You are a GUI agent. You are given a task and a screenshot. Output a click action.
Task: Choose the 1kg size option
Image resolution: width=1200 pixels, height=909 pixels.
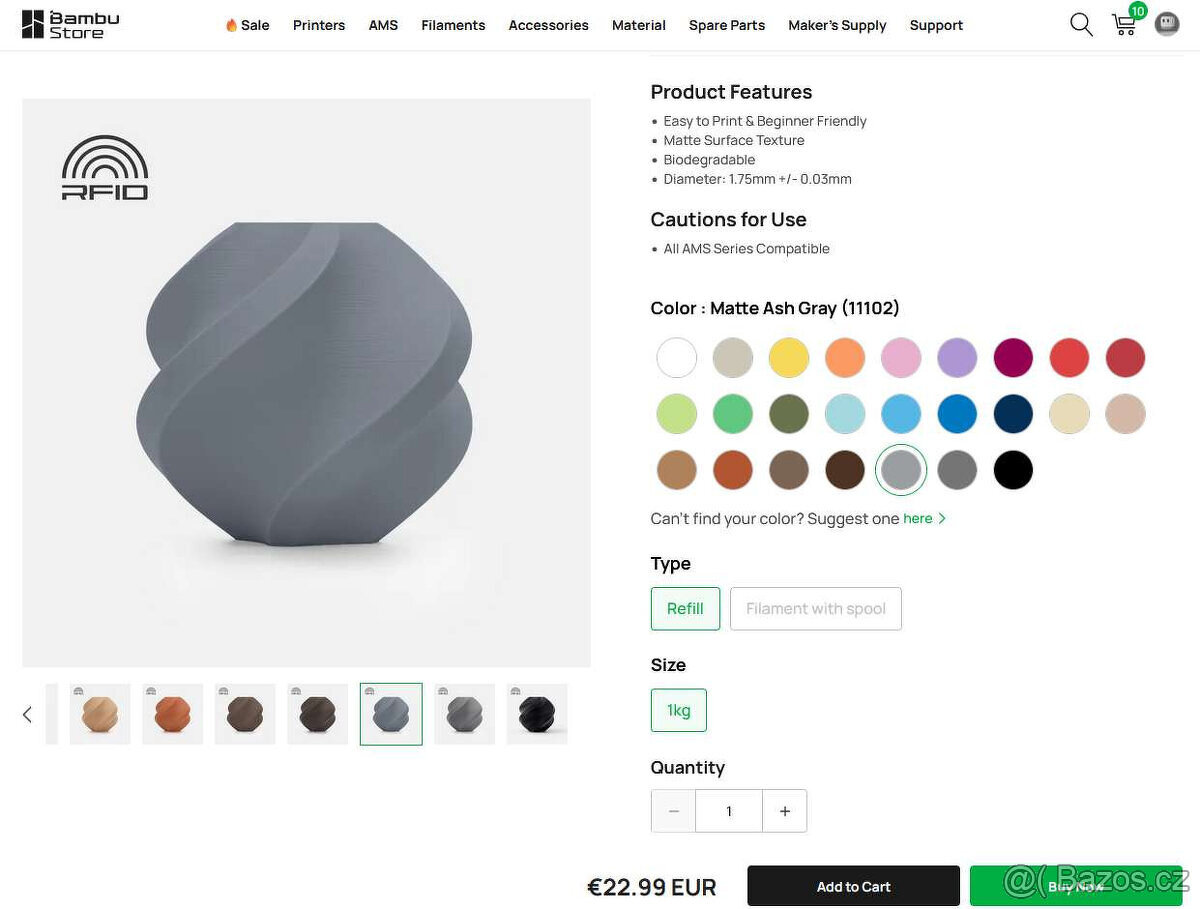(x=678, y=710)
